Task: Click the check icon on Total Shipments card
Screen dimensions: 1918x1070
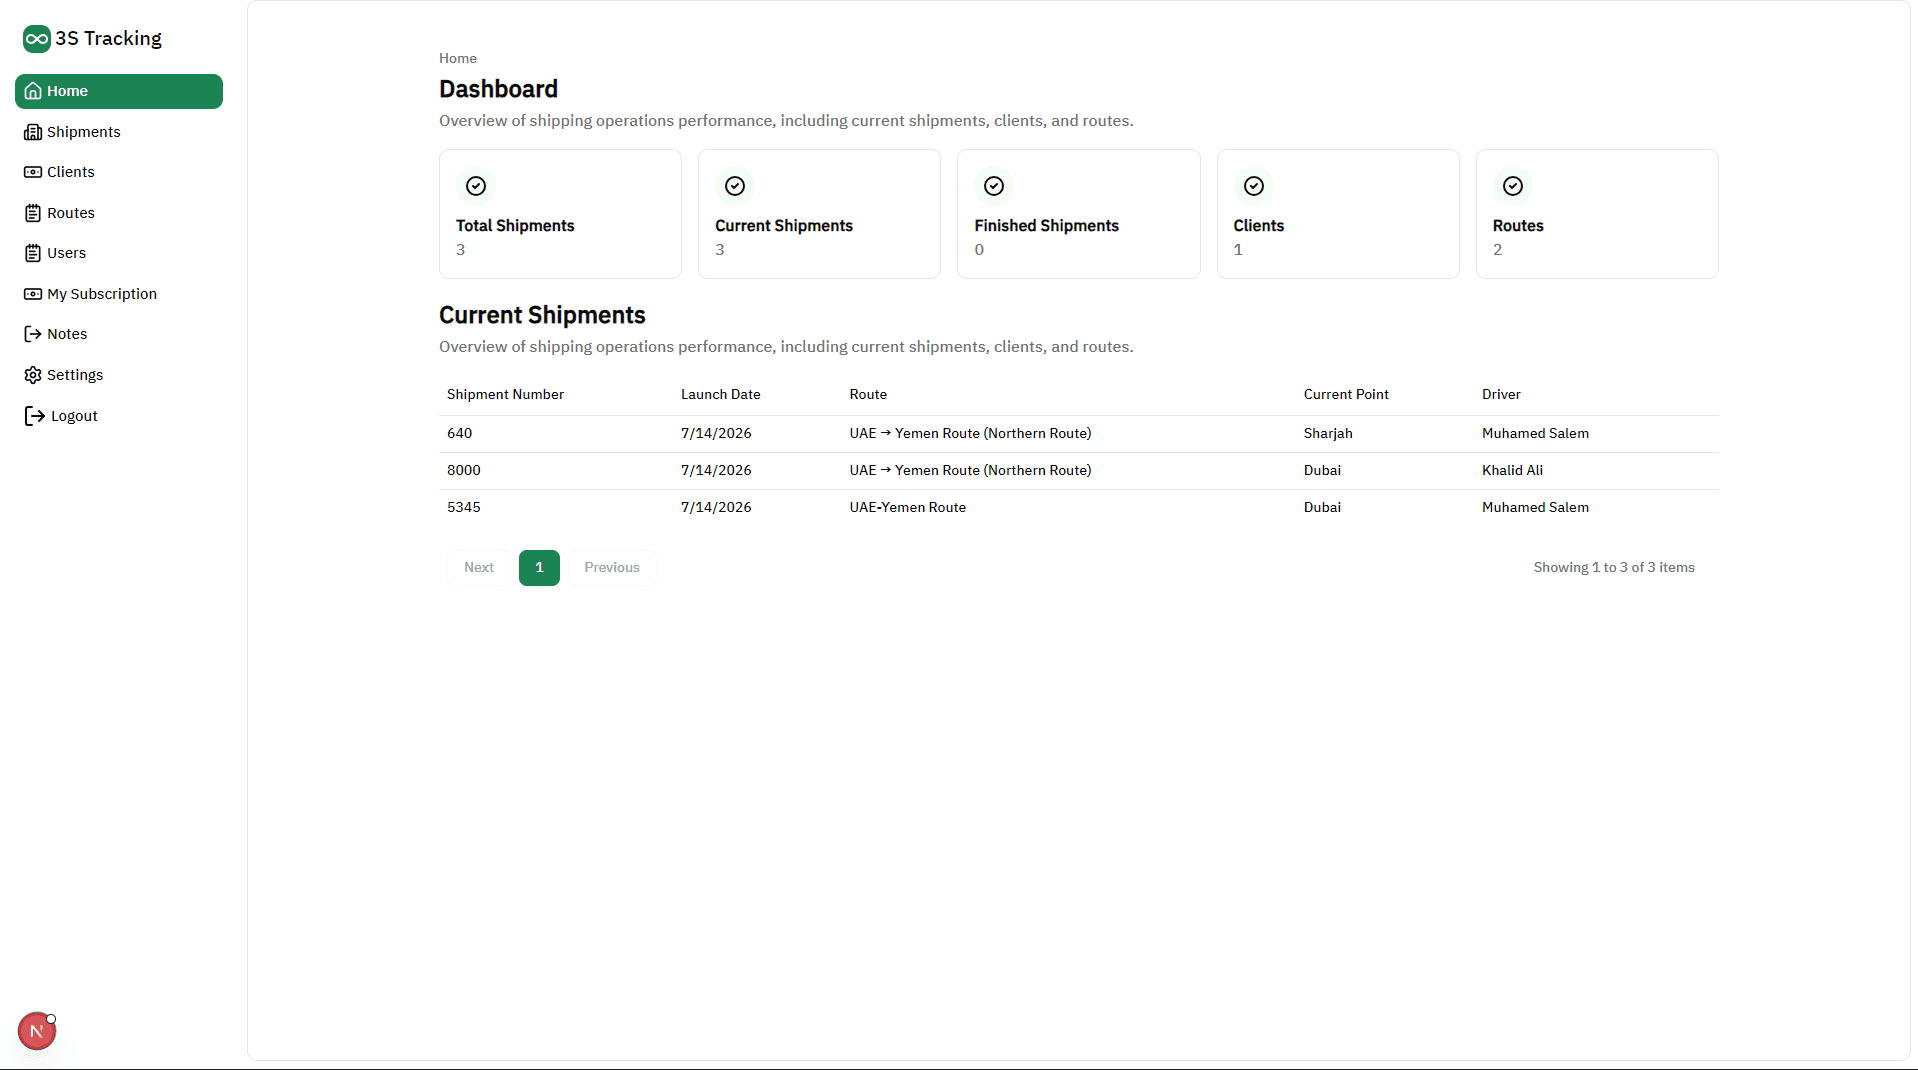Action: click(476, 186)
